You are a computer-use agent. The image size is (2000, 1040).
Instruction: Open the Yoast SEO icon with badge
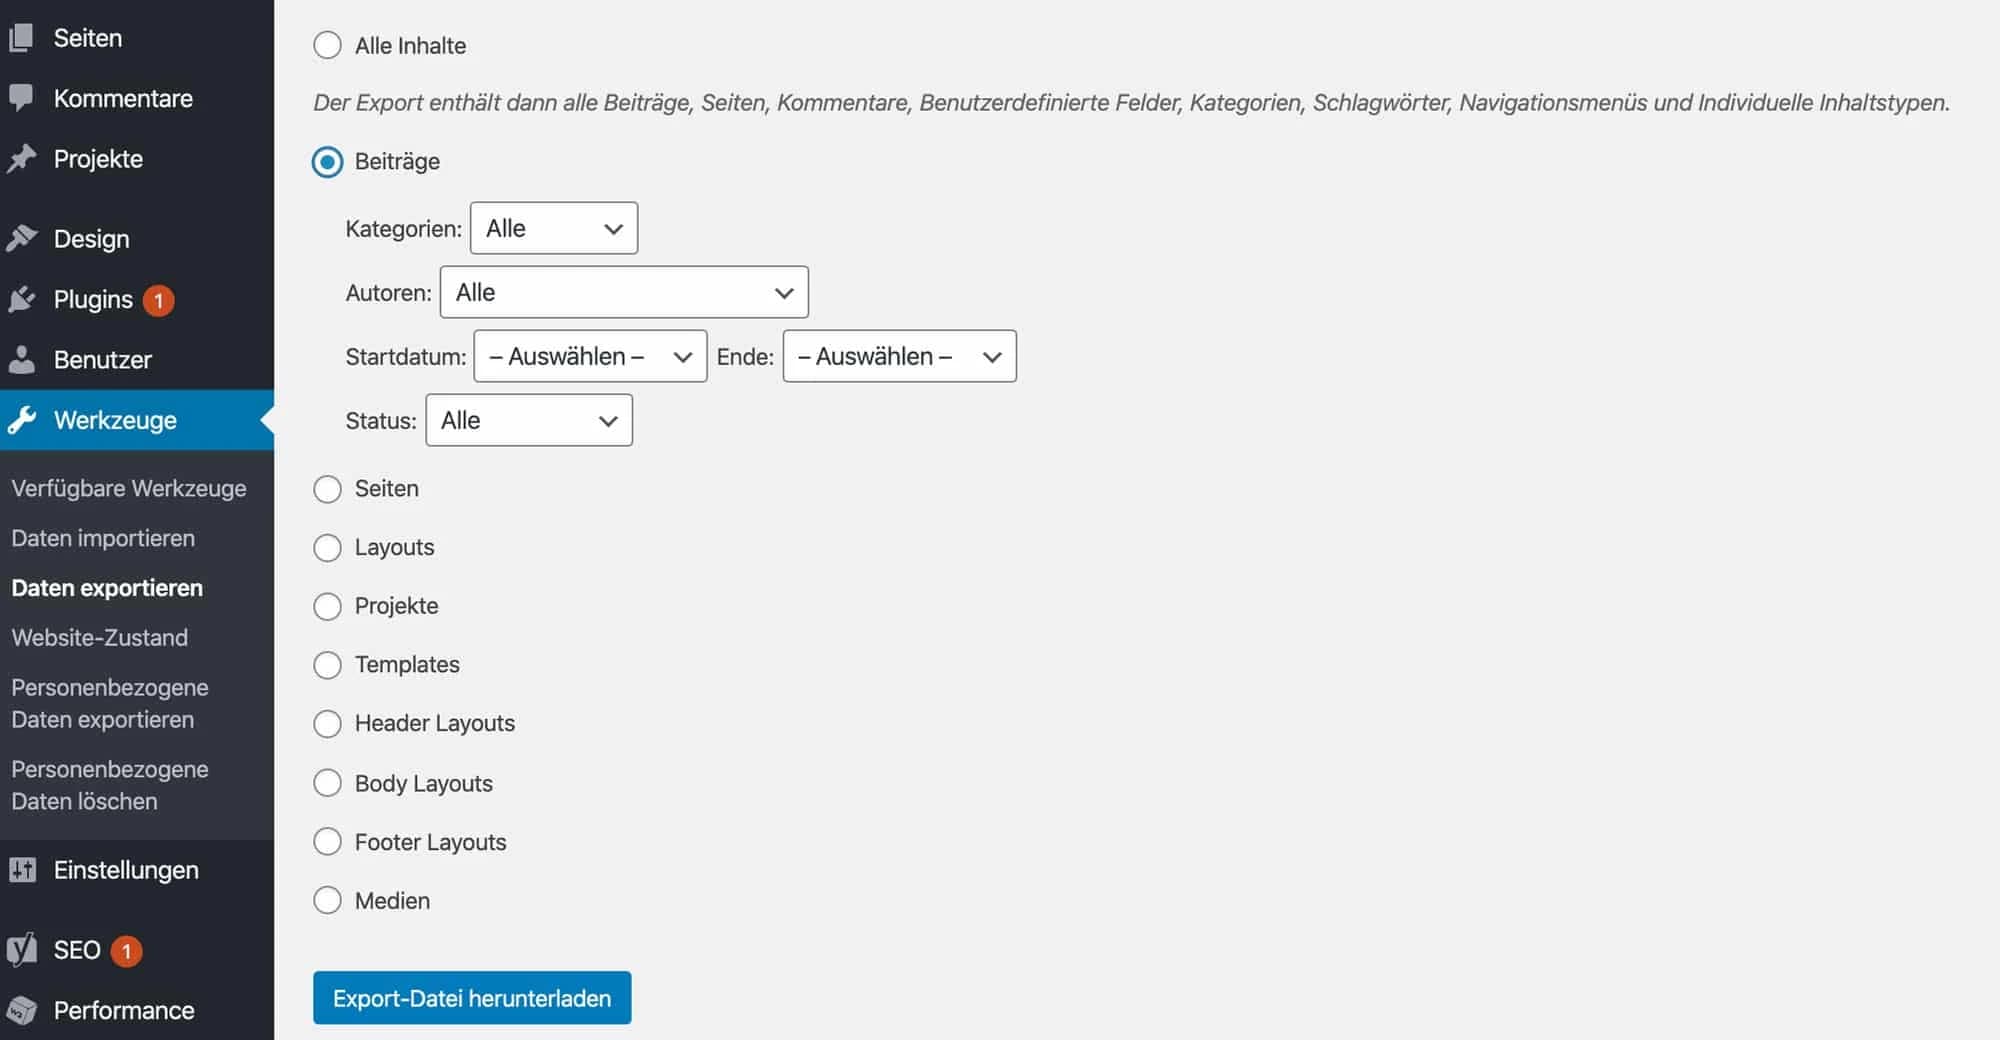[22, 950]
